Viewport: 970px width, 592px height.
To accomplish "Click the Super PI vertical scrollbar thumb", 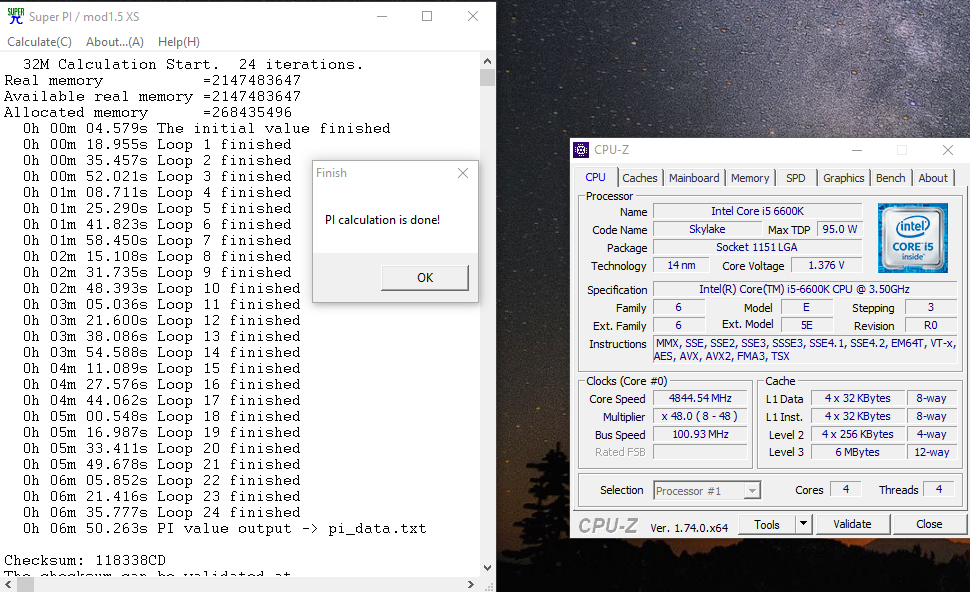I will 487,77.
